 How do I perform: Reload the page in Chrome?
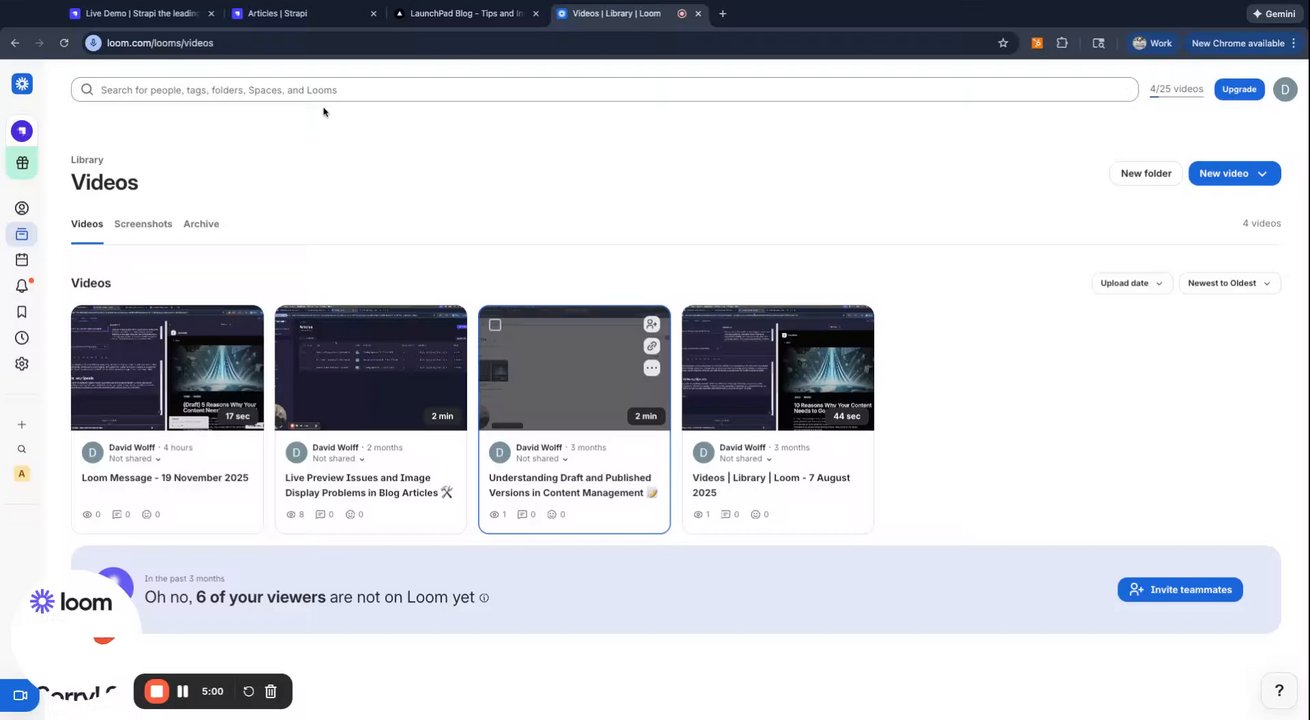tap(64, 43)
